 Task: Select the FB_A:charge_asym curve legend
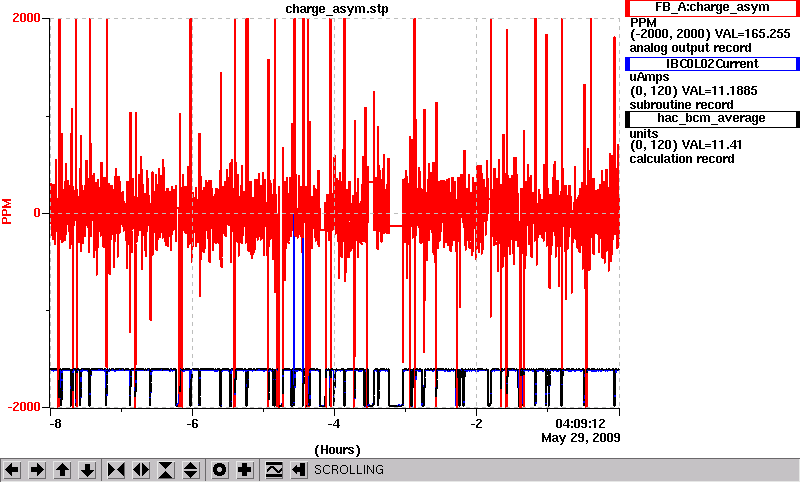pos(712,8)
